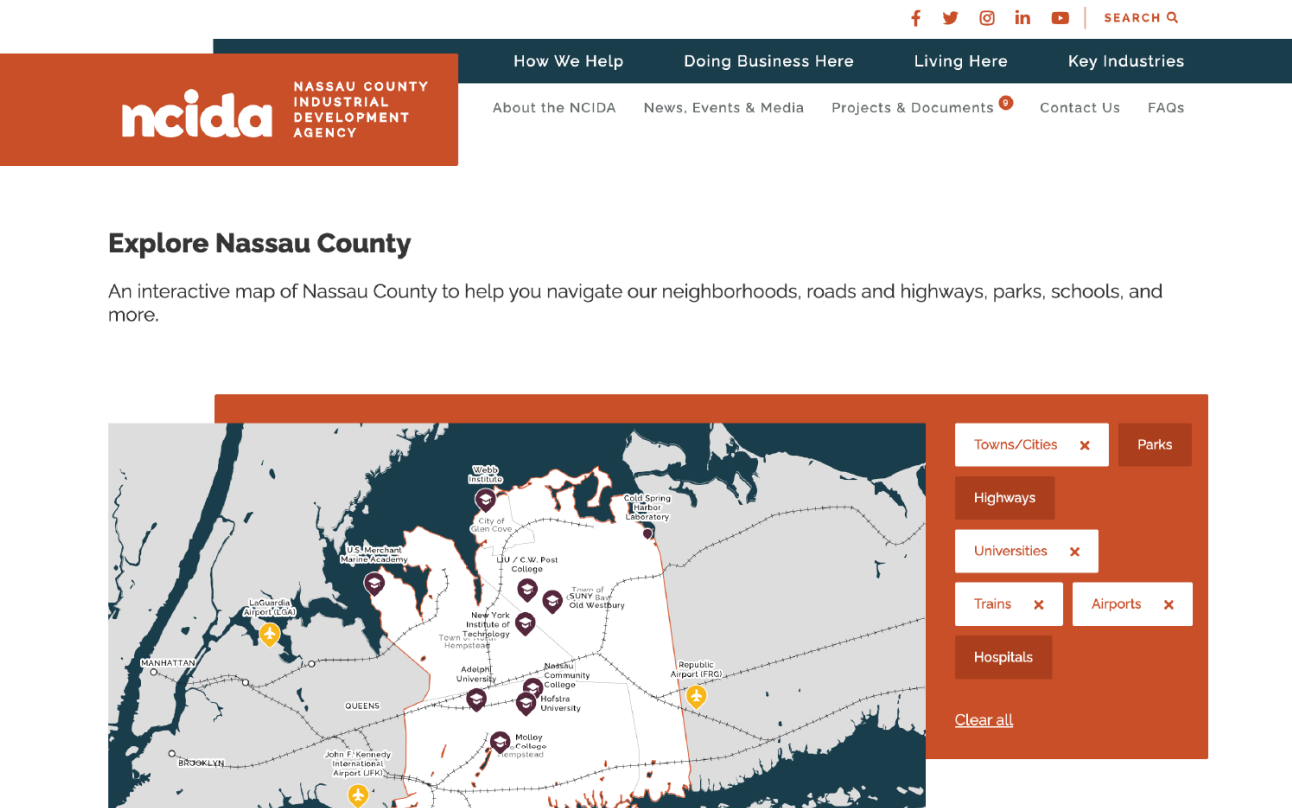Select the Hofstra University marker
The image size is (1292, 808).
(526, 704)
